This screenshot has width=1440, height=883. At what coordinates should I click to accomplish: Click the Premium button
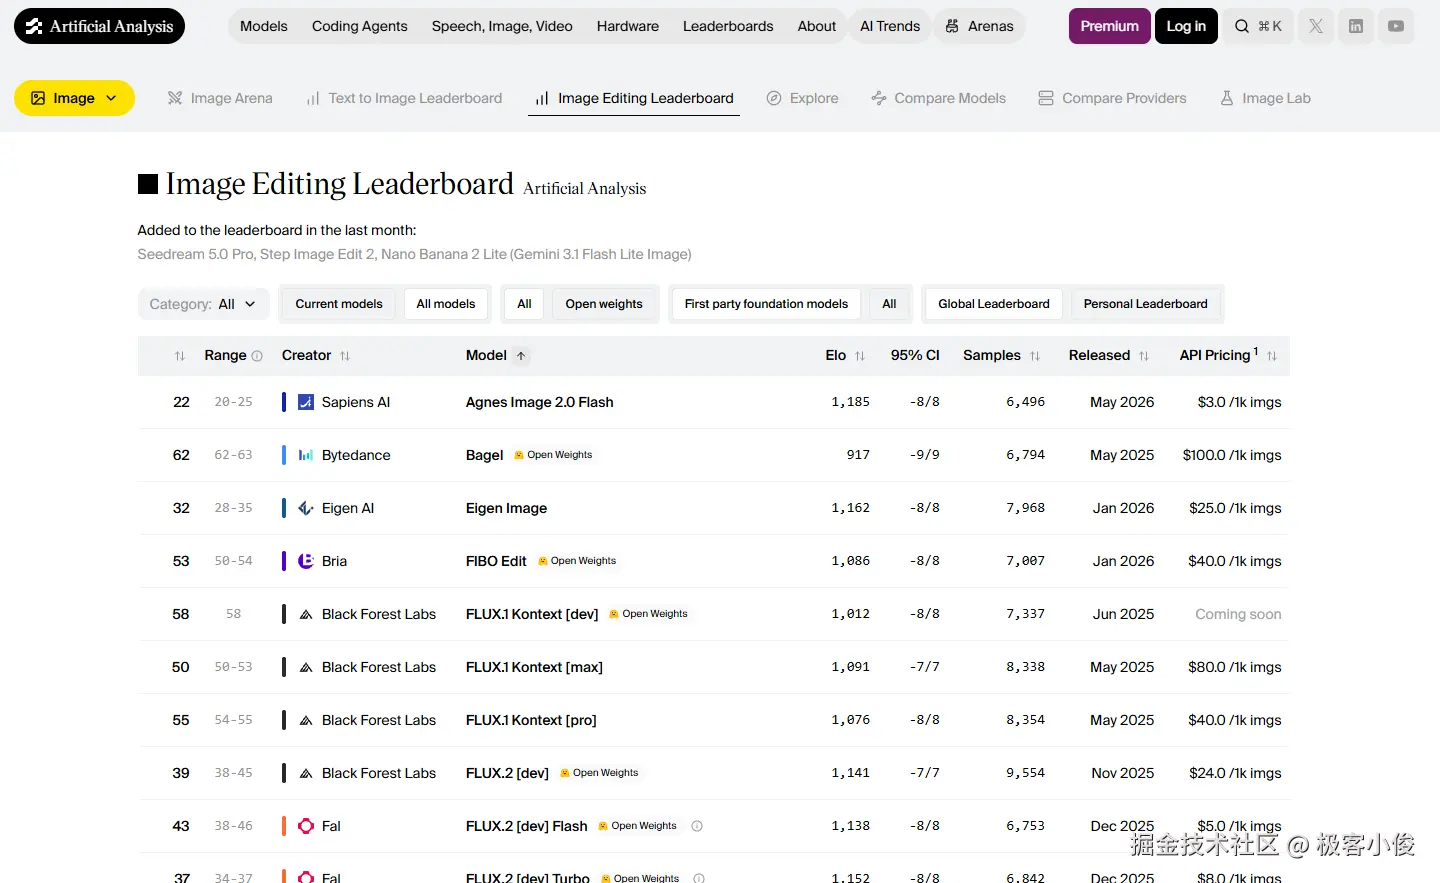point(1109,26)
